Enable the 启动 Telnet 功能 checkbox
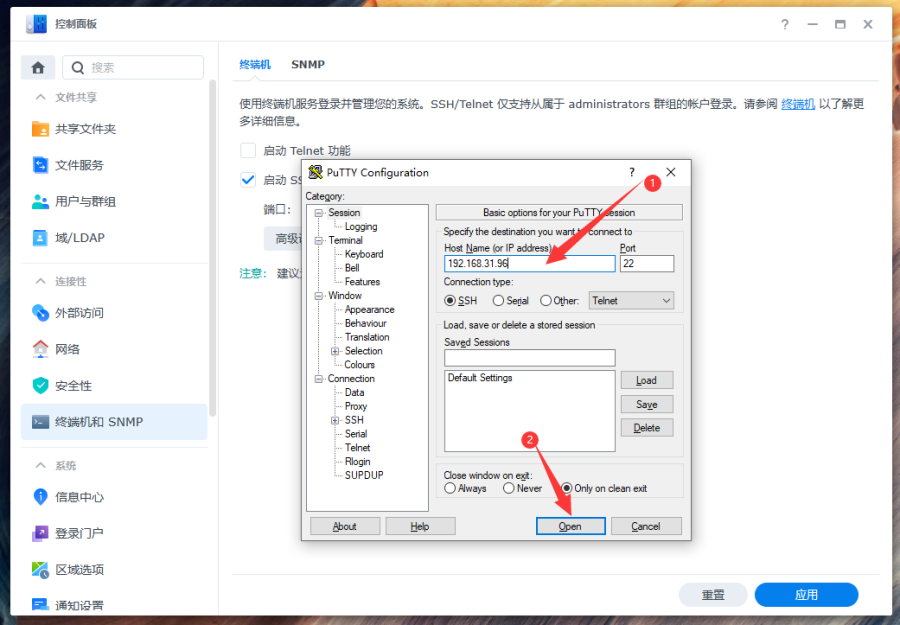The image size is (900, 625). 248,150
